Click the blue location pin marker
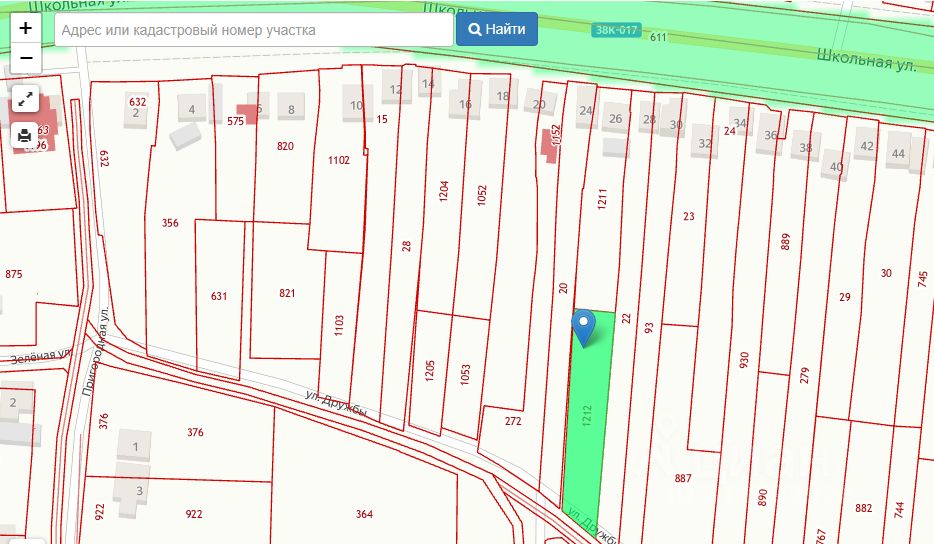Screen dimensions: 934x544 pyautogui.click(x=584, y=328)
